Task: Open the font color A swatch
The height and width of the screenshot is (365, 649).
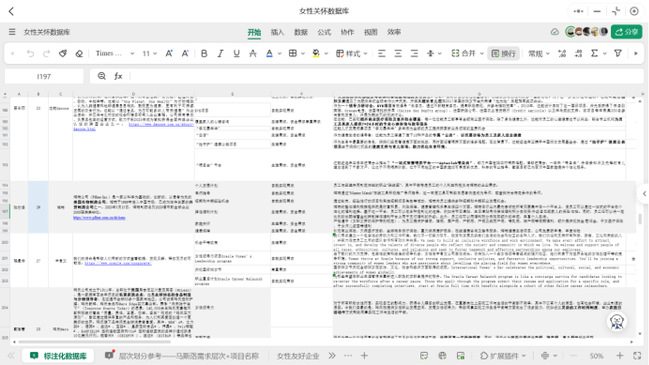Action: pyautogui.click(x=269, y=53)
